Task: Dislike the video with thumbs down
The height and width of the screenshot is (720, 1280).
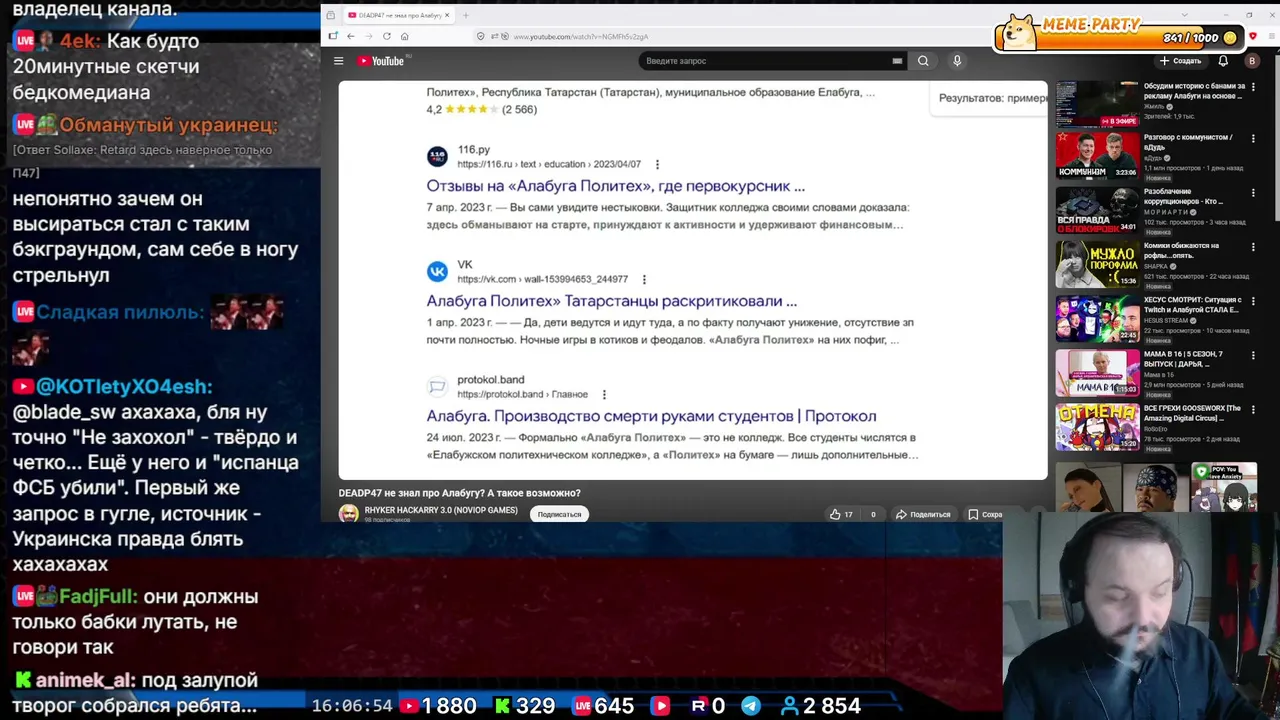Action: pos(873,514)
